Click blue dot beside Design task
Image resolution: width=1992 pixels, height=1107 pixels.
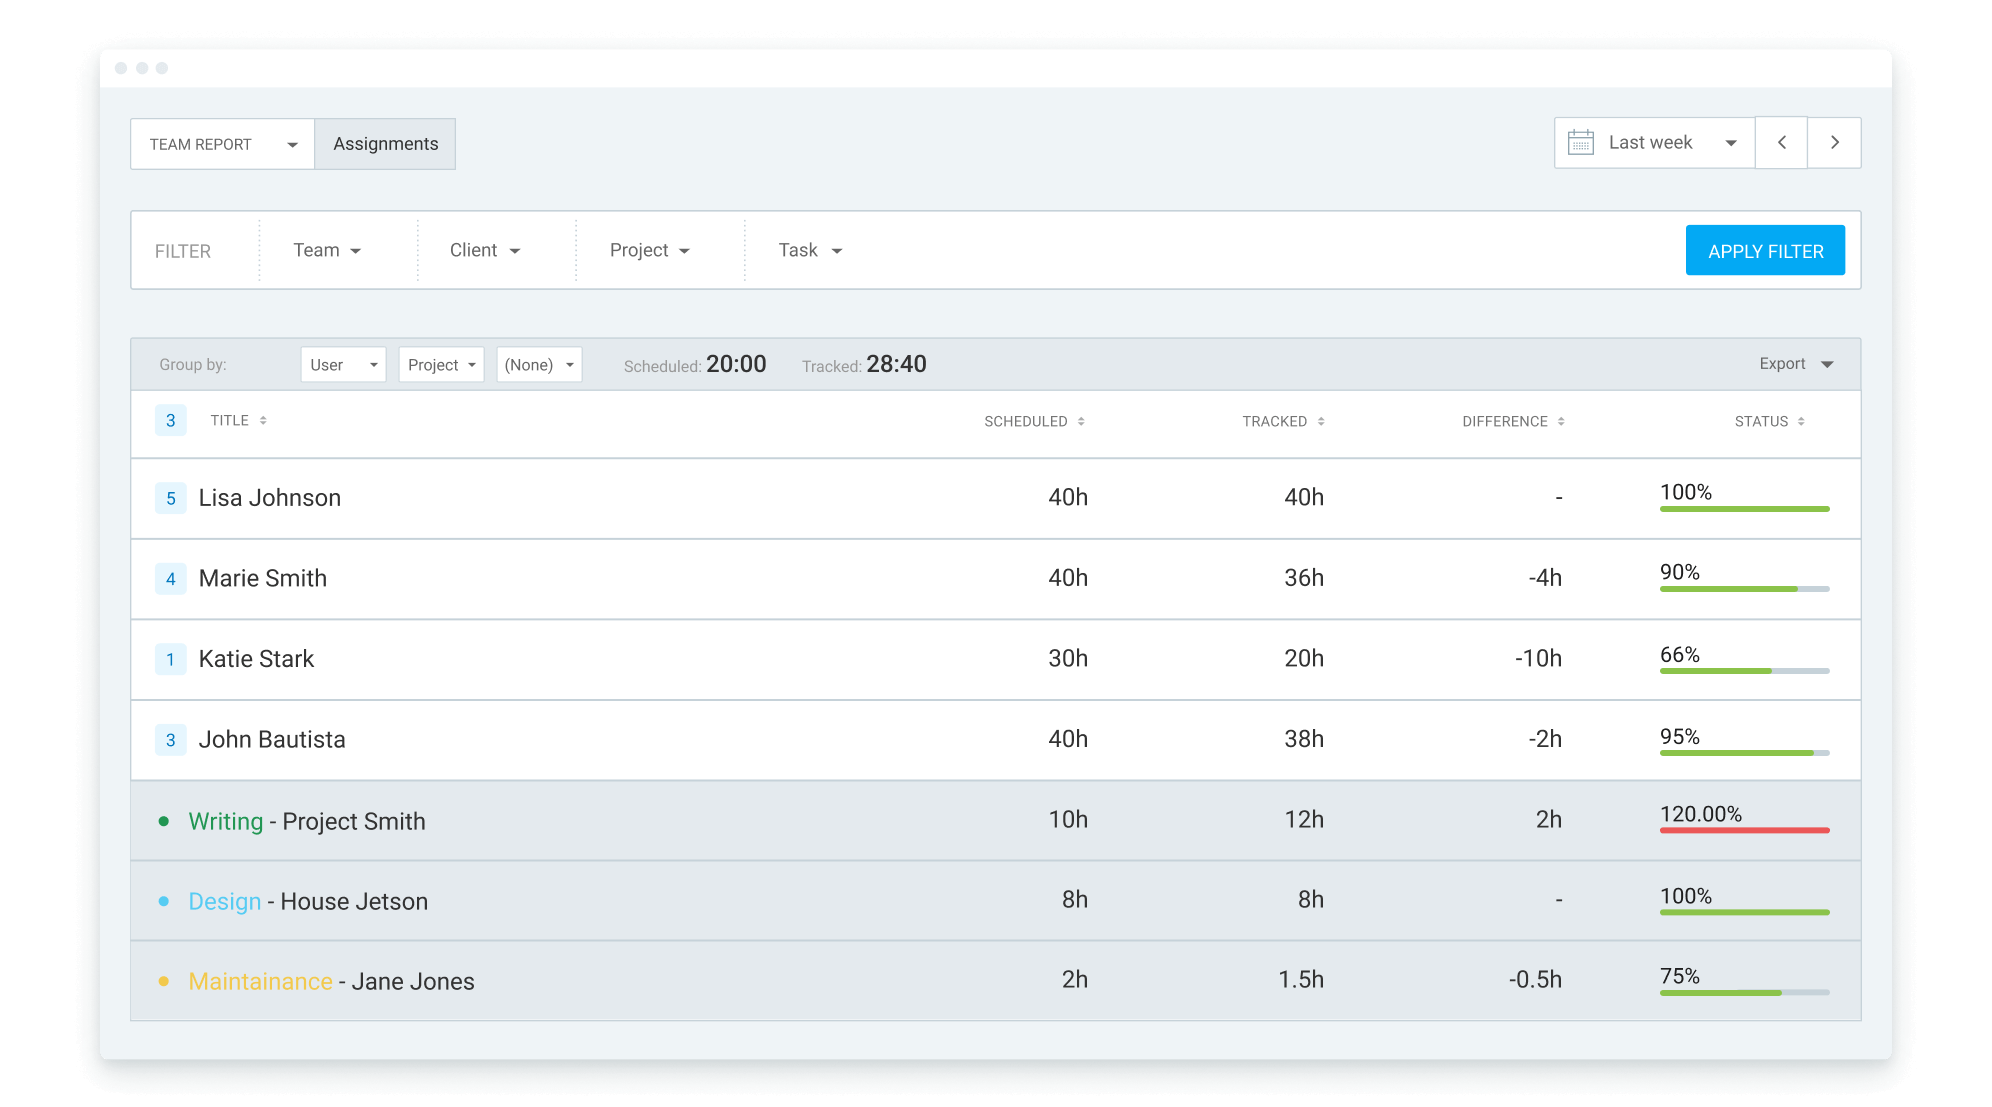click(164, 901)
